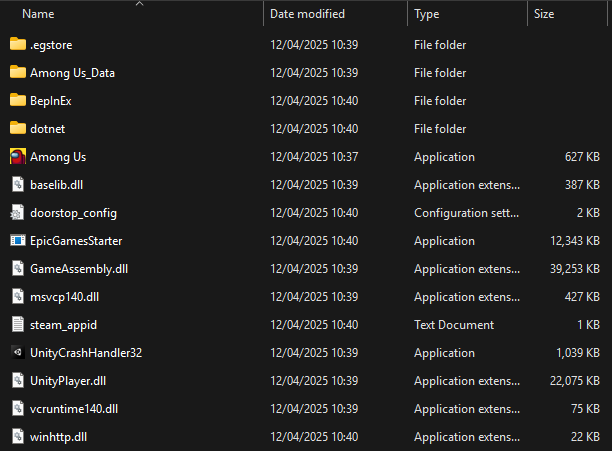Select the .egstore folder icon
This screenshot has width=612, height=451.
point(18,44)
